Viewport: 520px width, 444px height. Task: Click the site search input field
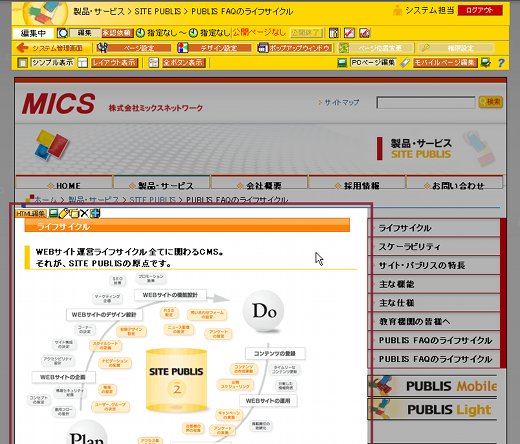pyautogui.click(x=426, y=102)
